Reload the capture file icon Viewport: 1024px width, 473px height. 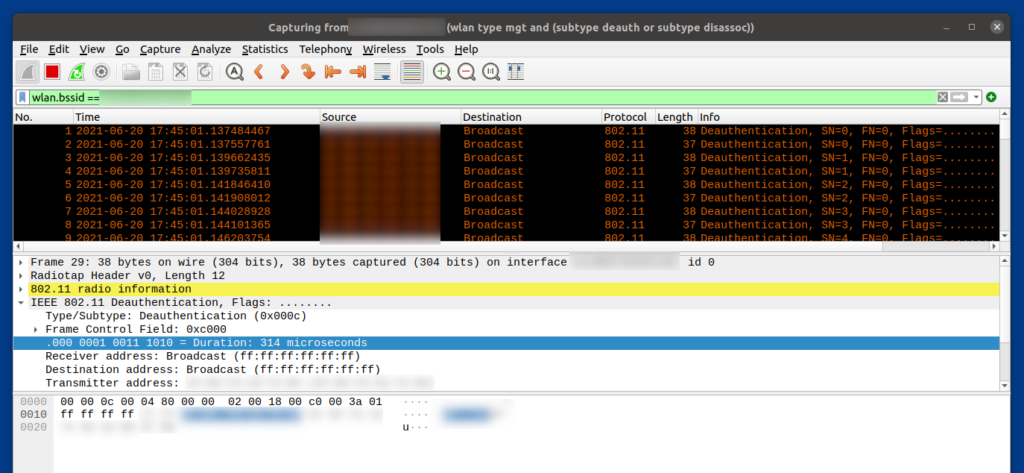coord(204,72)
